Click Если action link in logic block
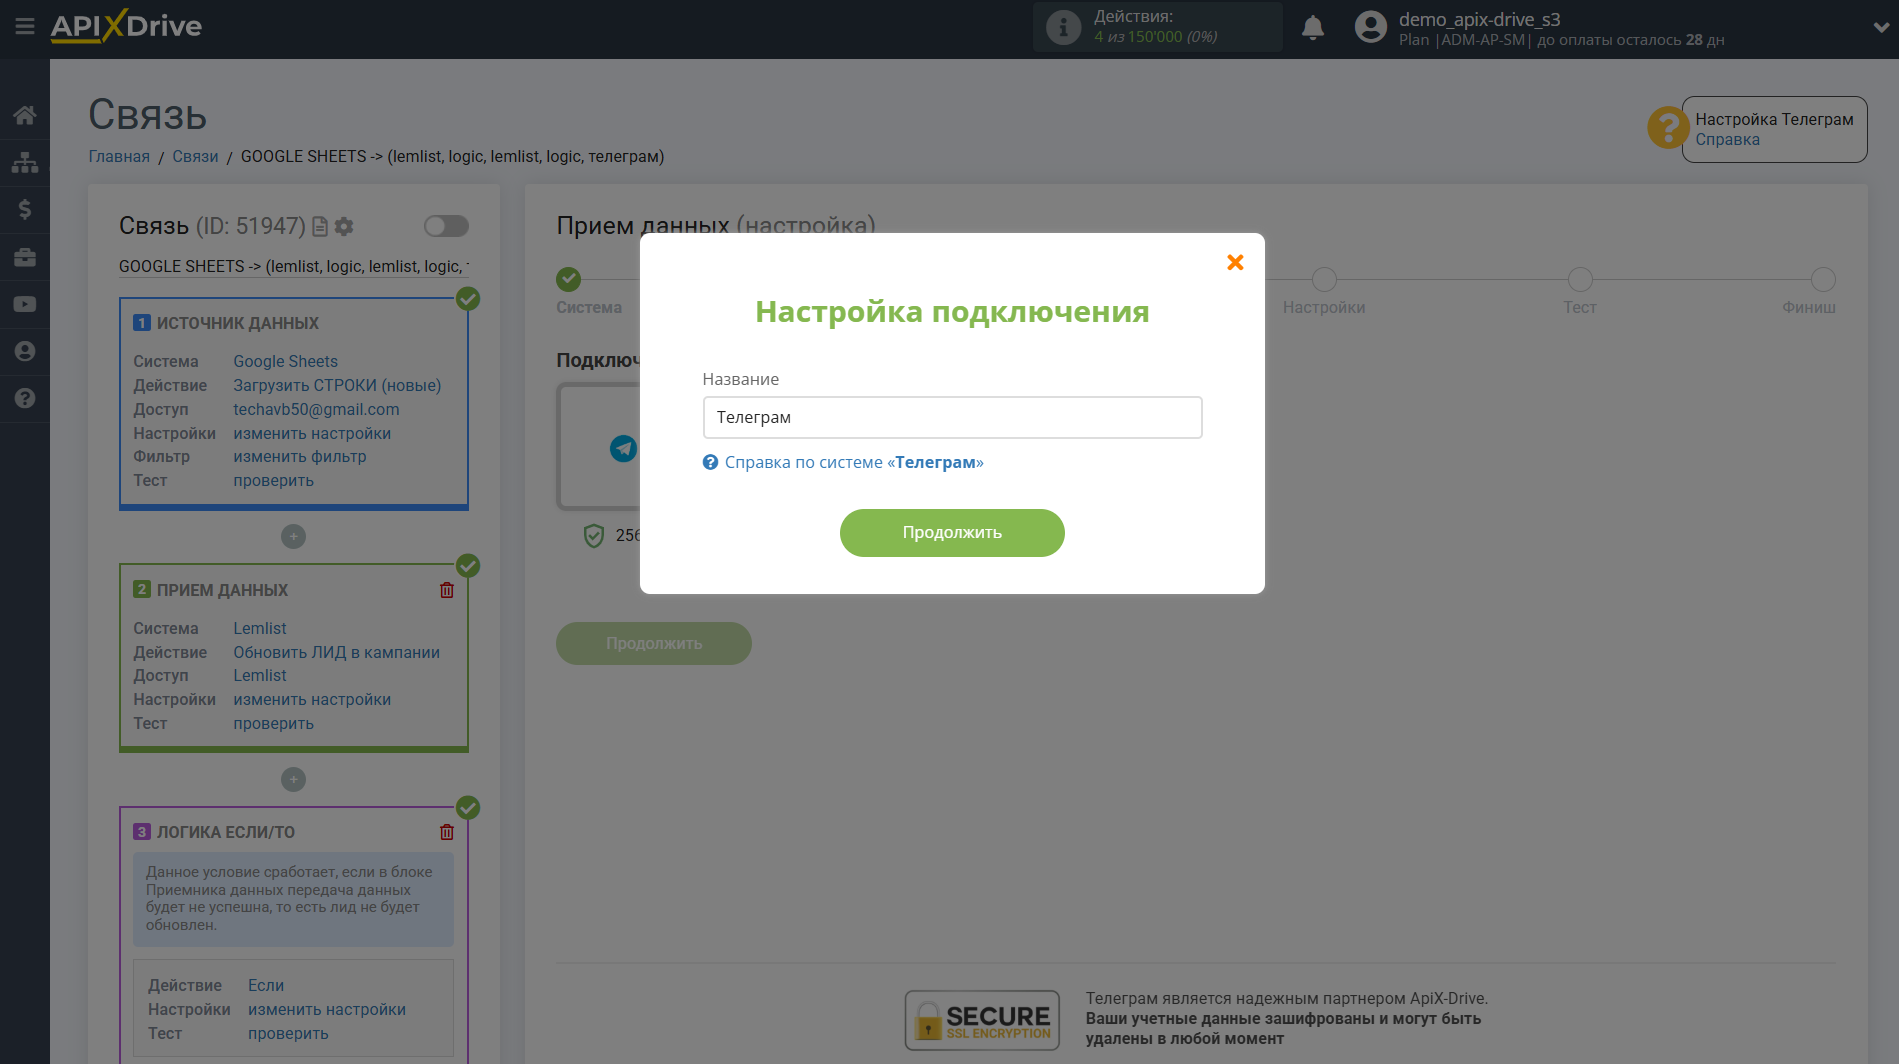The height and width of the screenshot is (1064, 1899). 266,986
